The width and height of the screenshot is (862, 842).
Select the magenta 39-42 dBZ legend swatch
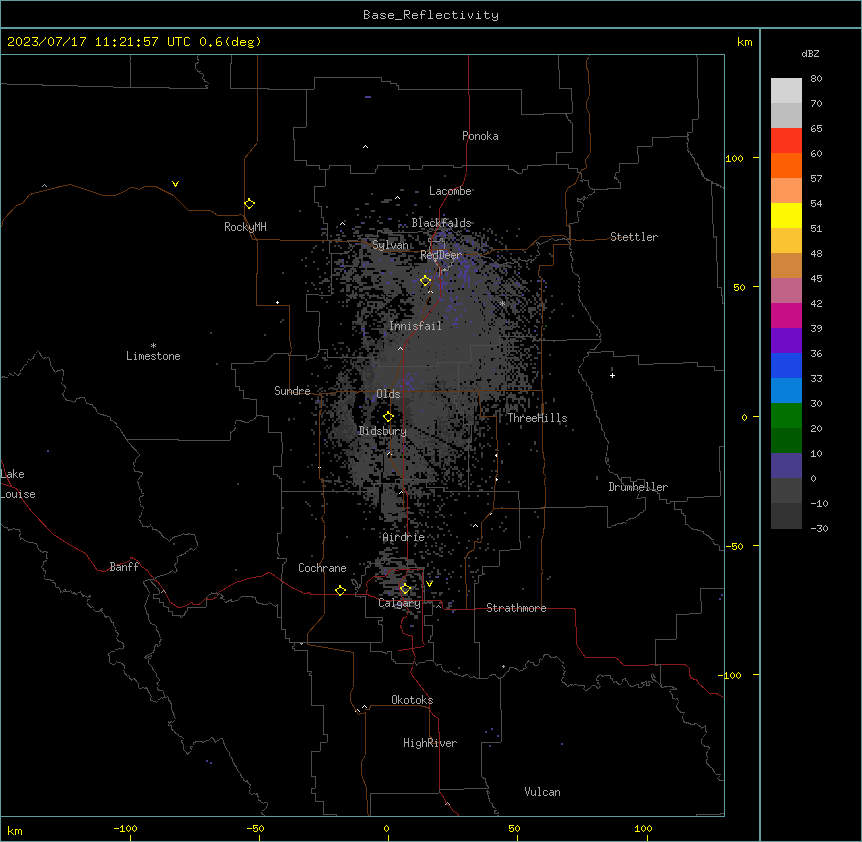pos(786,315)
